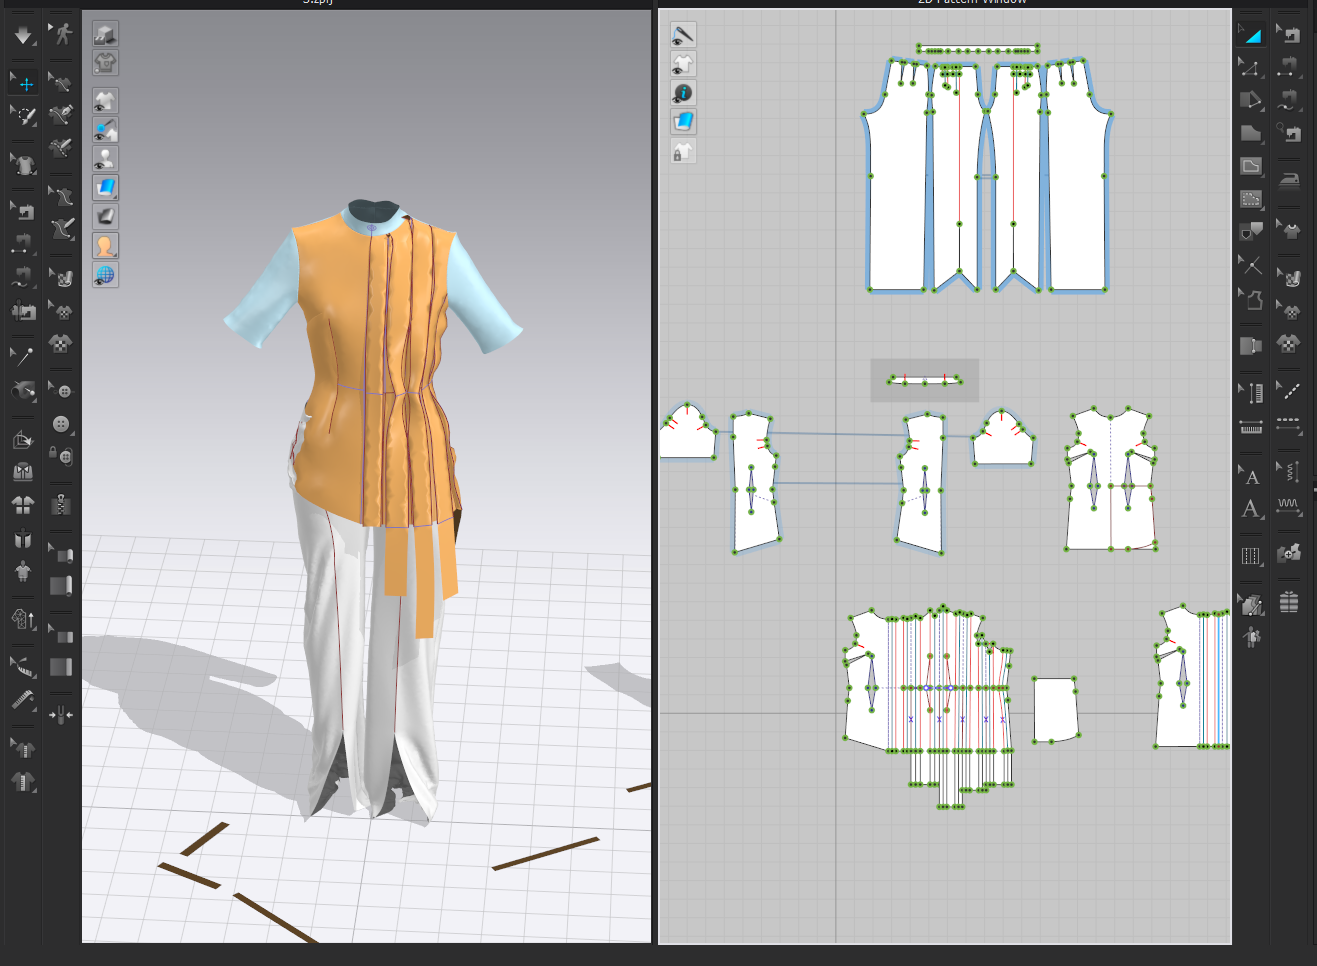1317x966 pixels.
Task: Click the 2D pattern annotation 'A' tool
Action: coord(1250,509)
